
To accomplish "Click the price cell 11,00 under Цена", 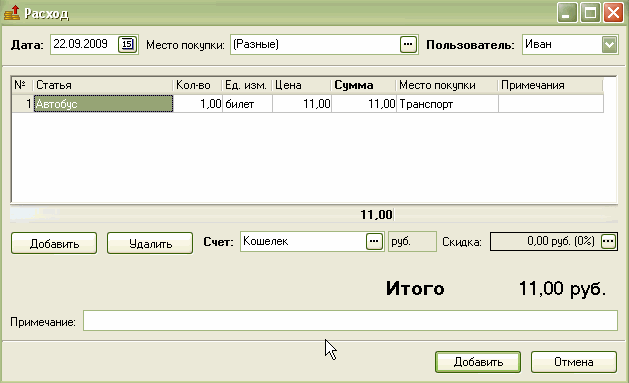I will [302, 104].
